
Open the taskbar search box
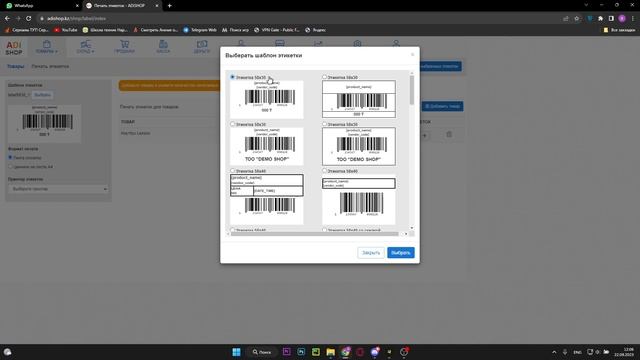[262, 352]
